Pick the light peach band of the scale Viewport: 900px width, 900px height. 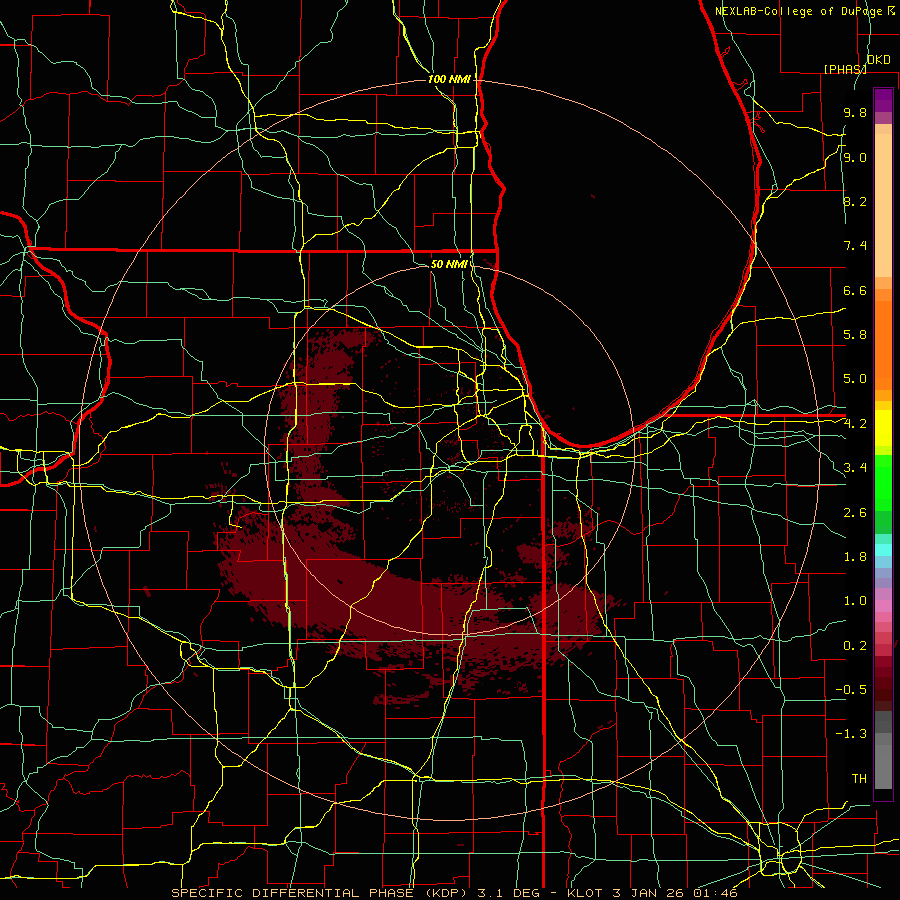883,205
